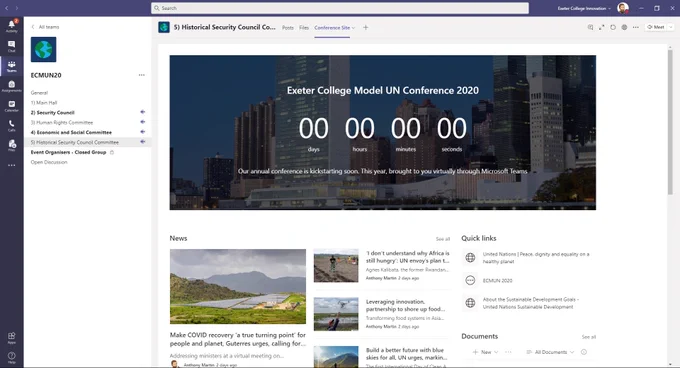Open the Calendar icon in sidebar
This screenshot has height=368, width=680.
coord(12,106)
